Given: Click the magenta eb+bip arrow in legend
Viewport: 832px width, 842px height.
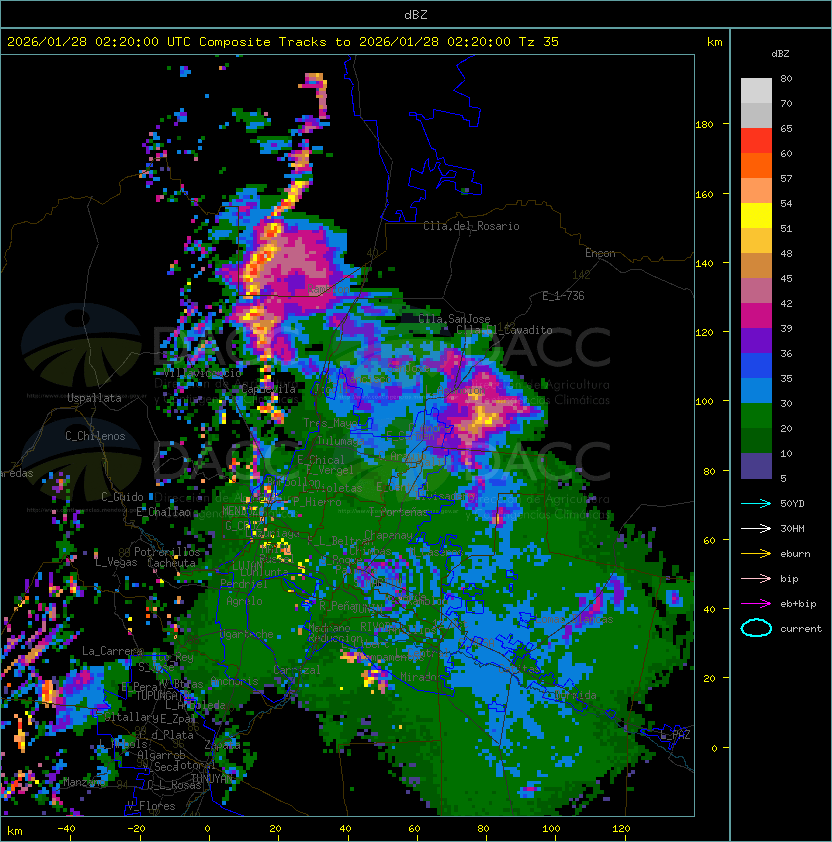Looking at the screenshot, I should click(756, 604).
